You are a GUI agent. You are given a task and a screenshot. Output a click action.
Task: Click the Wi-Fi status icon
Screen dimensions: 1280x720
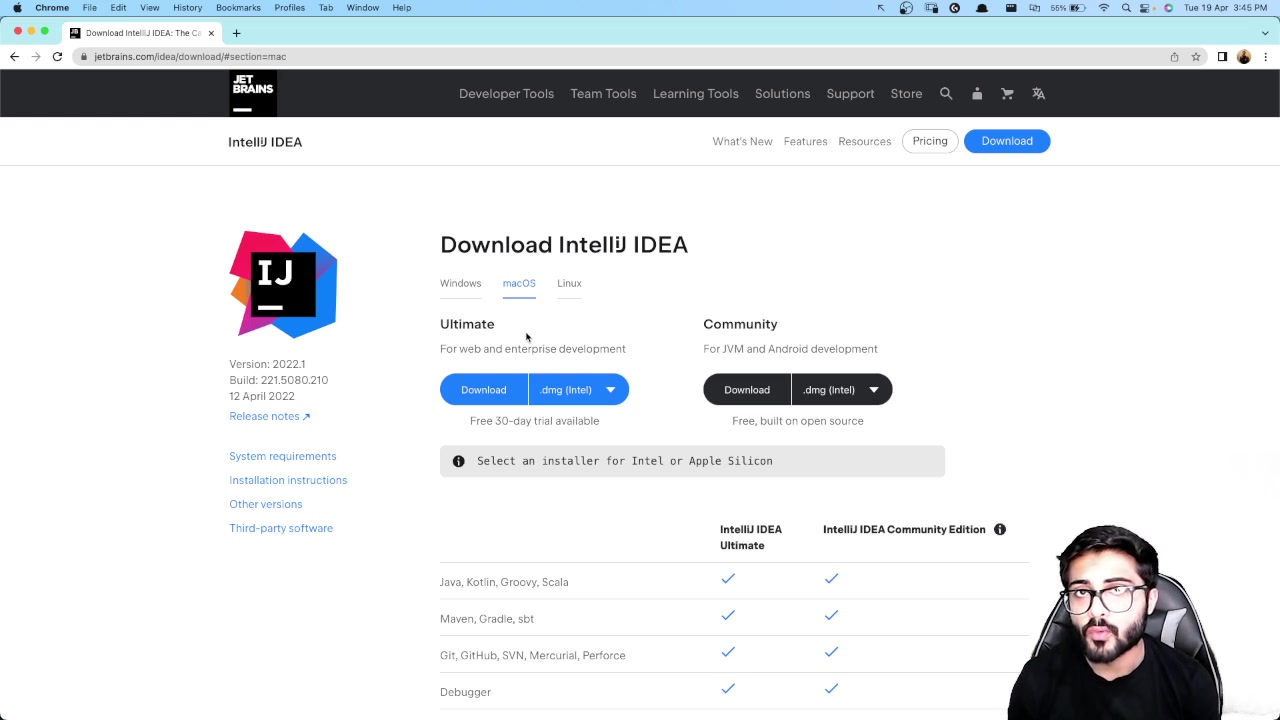click(x=1104, y=8)
